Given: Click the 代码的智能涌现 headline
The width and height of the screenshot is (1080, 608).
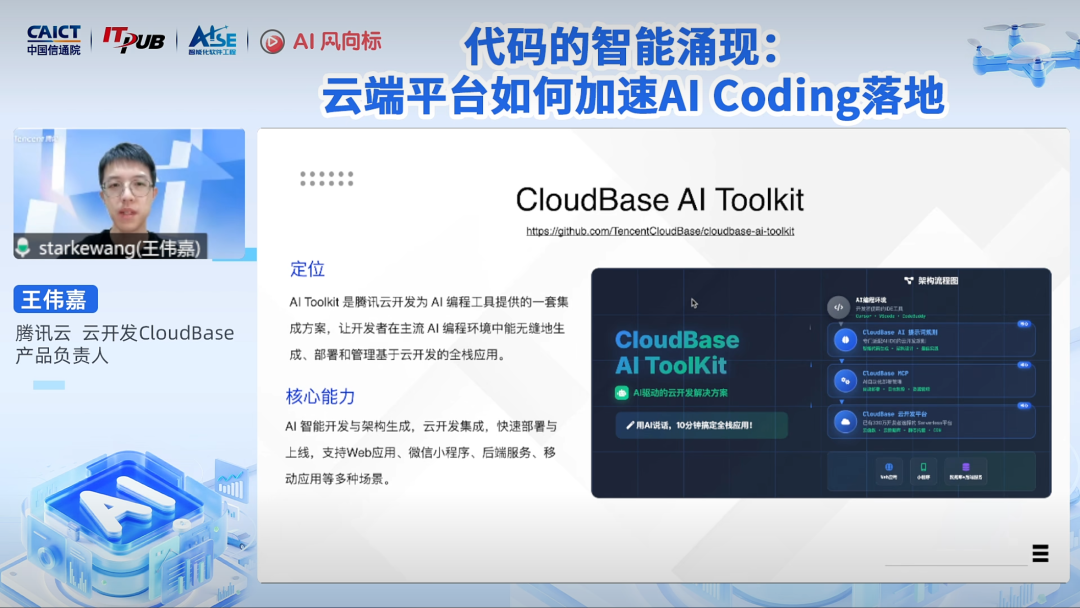Looking at the screenshot, I should pos(621,47).
